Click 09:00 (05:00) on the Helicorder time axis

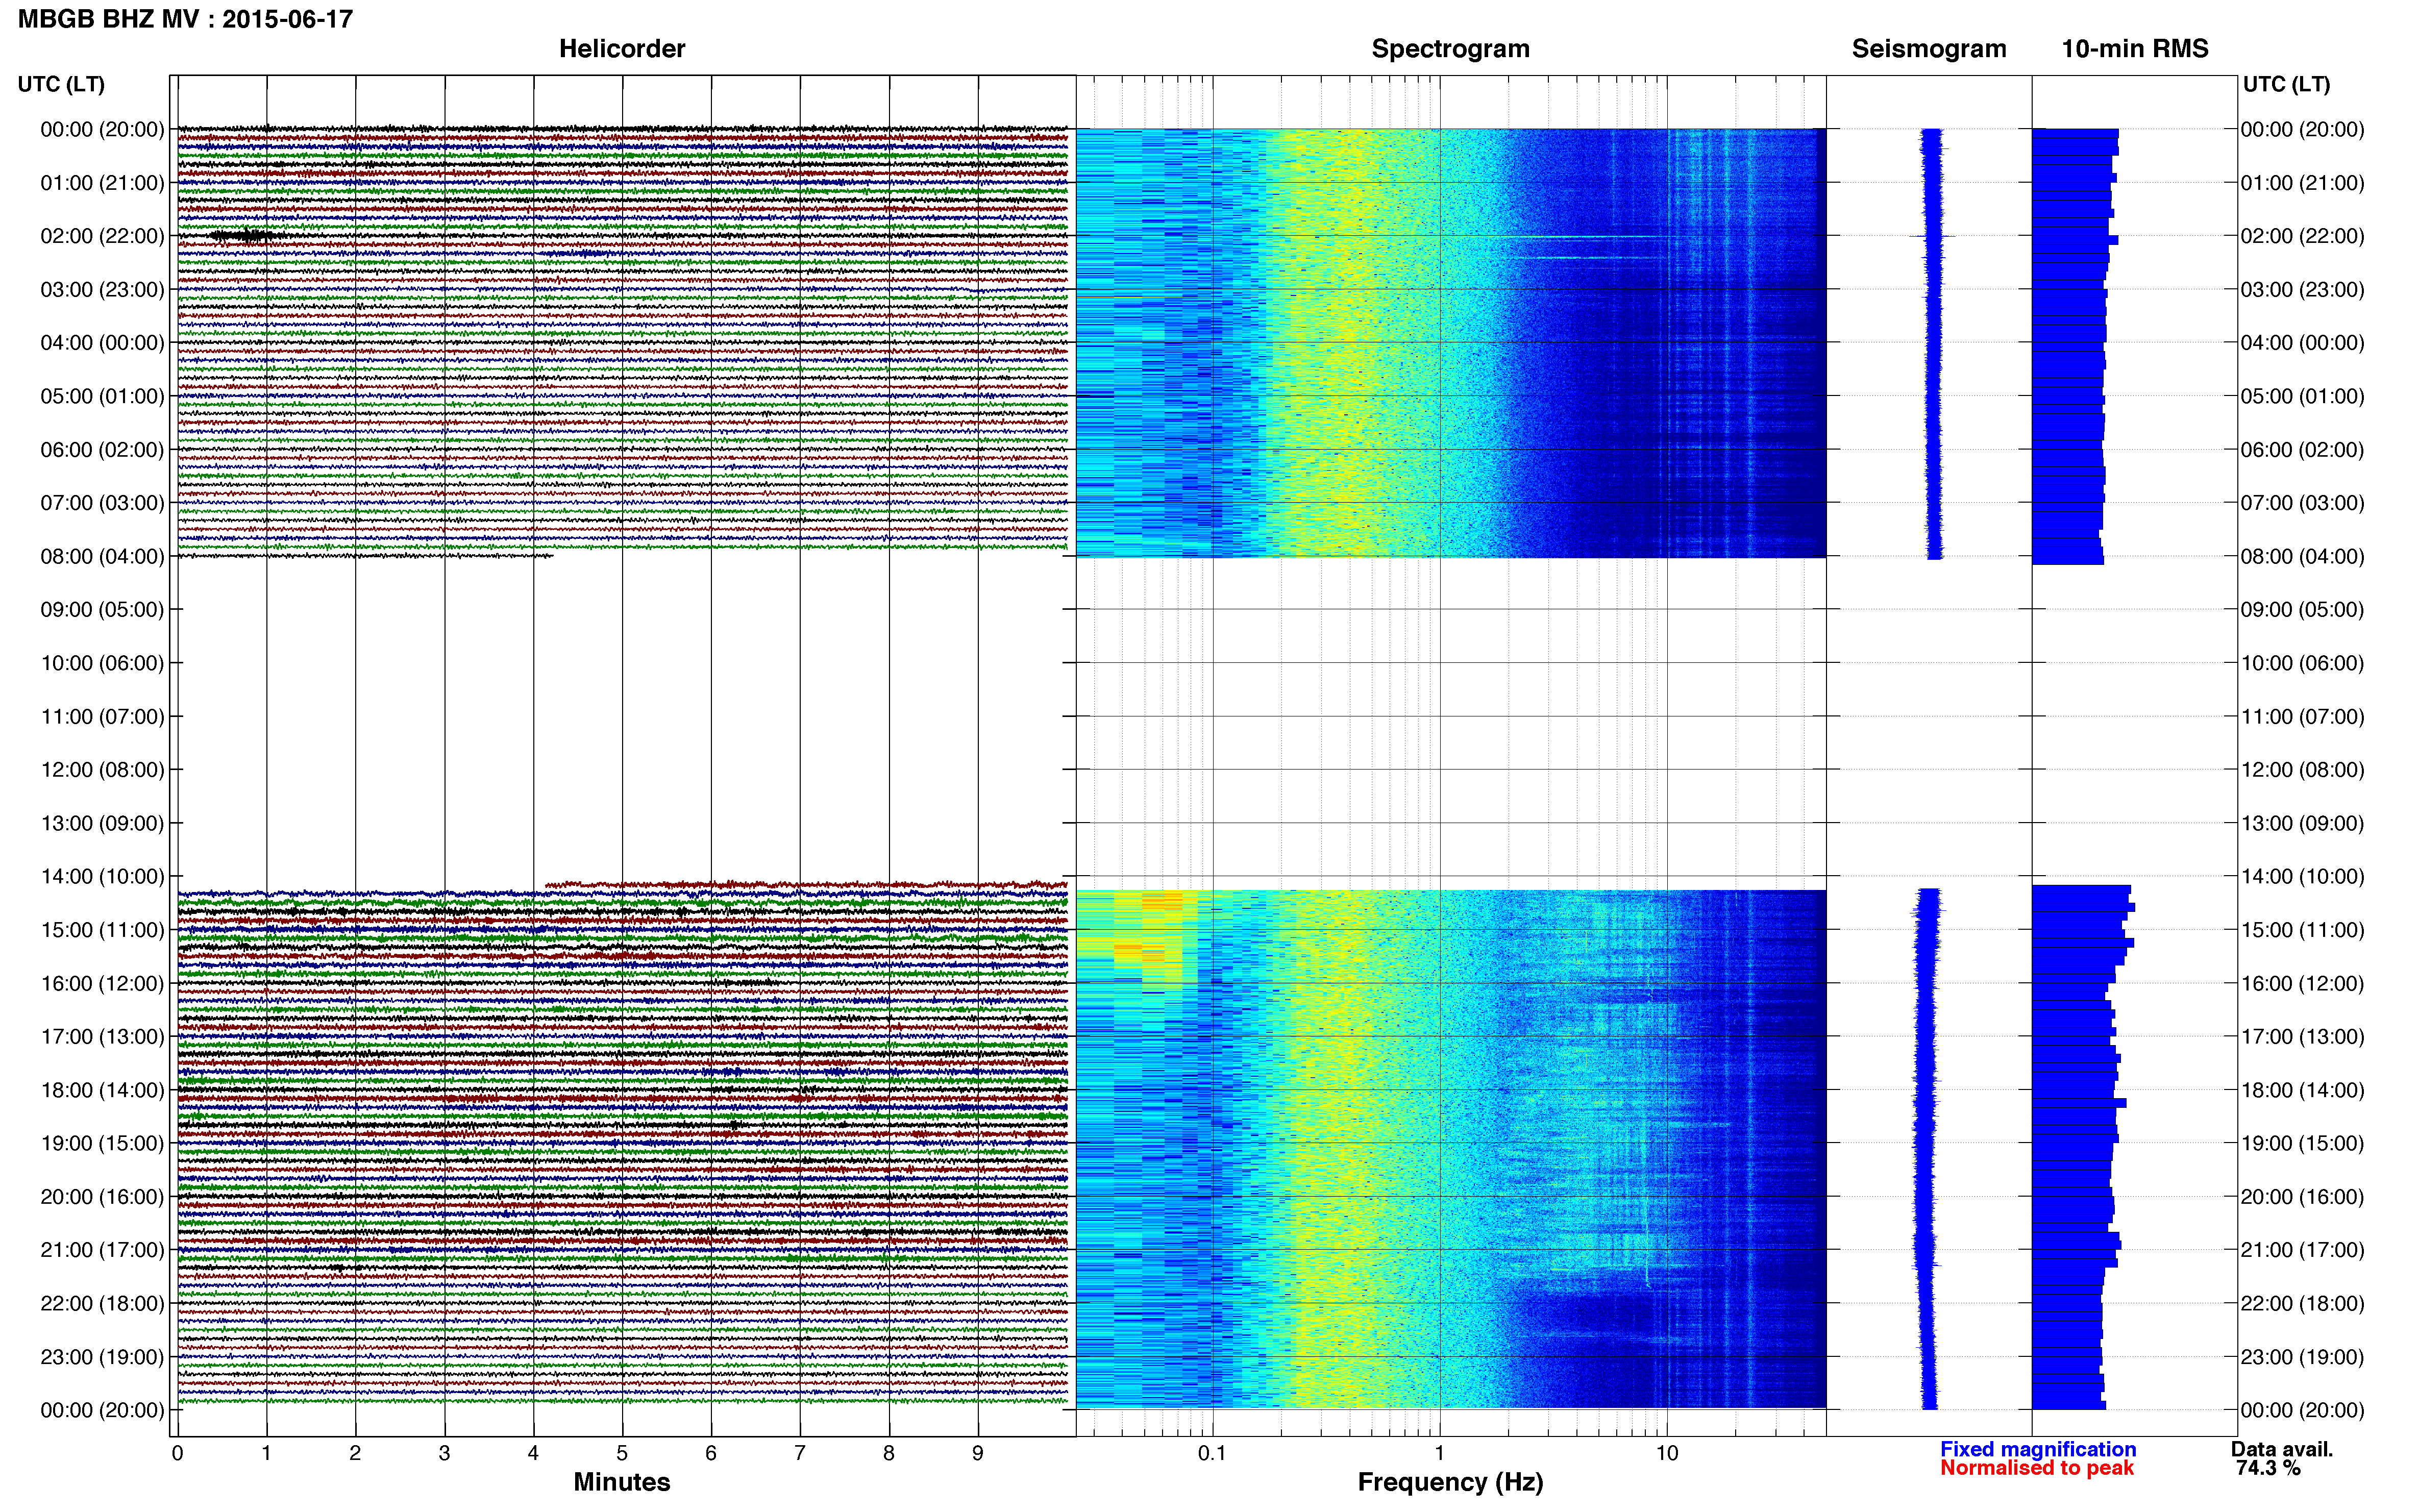click(x=102, y=610)
